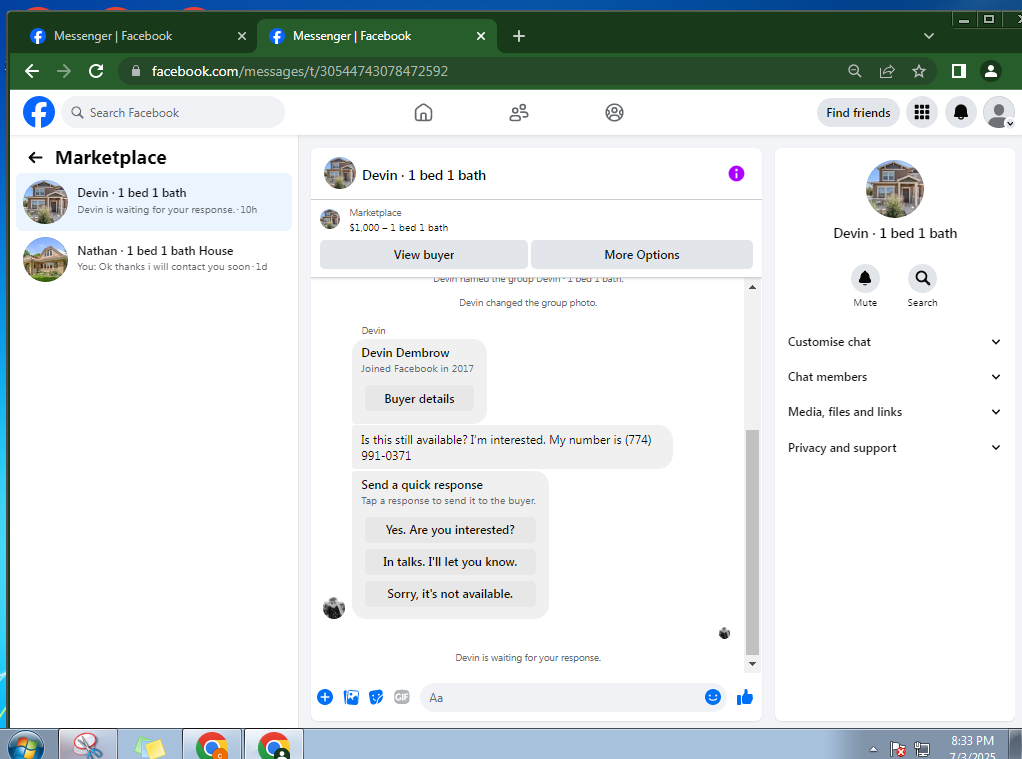Expand Media, files and links section

tap(894, 412)
